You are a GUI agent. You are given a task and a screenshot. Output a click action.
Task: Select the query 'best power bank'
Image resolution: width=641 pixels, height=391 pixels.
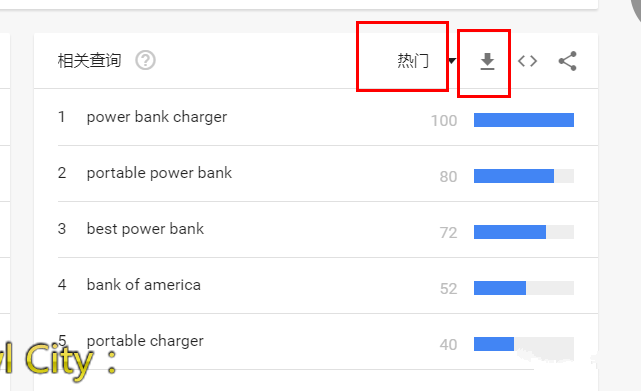[145, 229]
